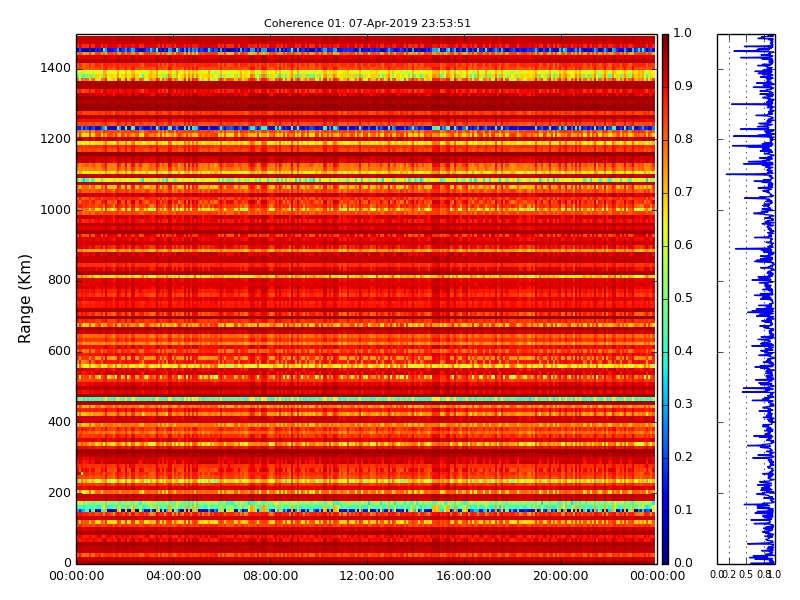Select the "Range (Km)" y-axis label
This screenshot has height=600, width=800.
pyautogui.click(x=24, y=299)
